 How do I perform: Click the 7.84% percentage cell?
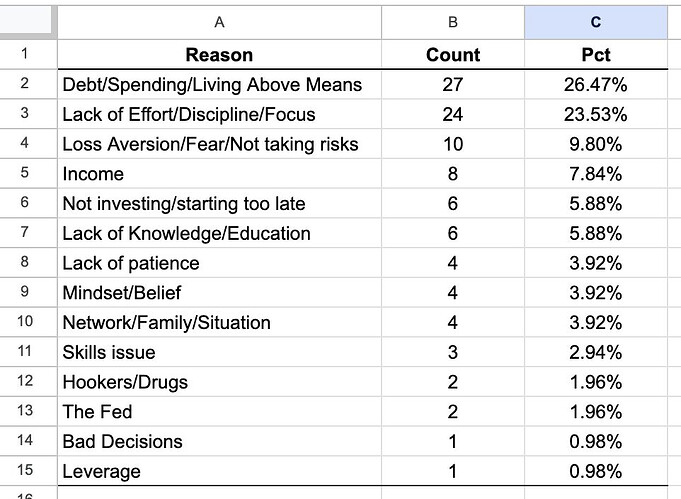596,174
